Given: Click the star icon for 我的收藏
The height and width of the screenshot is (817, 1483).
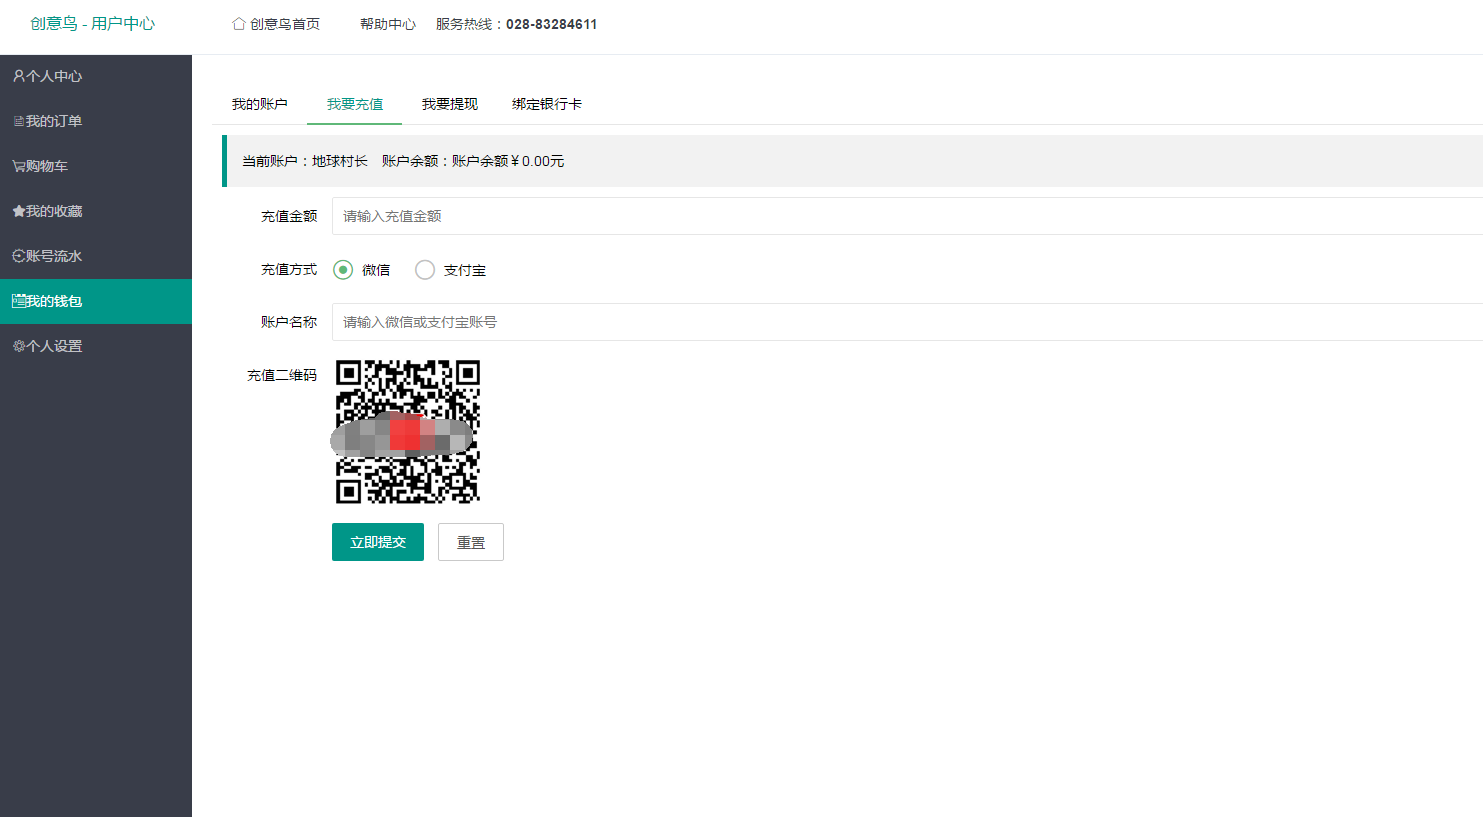Looking at the screenshot, I should pyautogui.click(x=18, y=211).
